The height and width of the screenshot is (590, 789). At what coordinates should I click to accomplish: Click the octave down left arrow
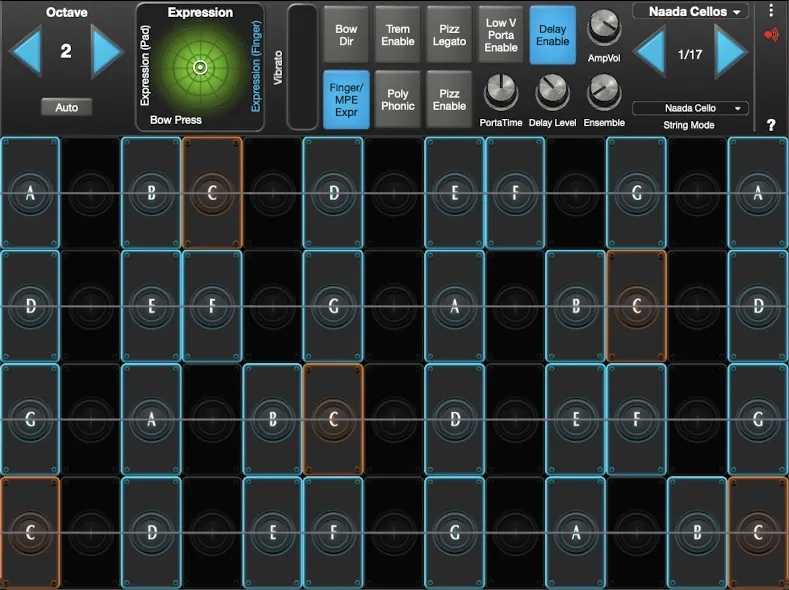pyautogui.click(x=25, y=51)
